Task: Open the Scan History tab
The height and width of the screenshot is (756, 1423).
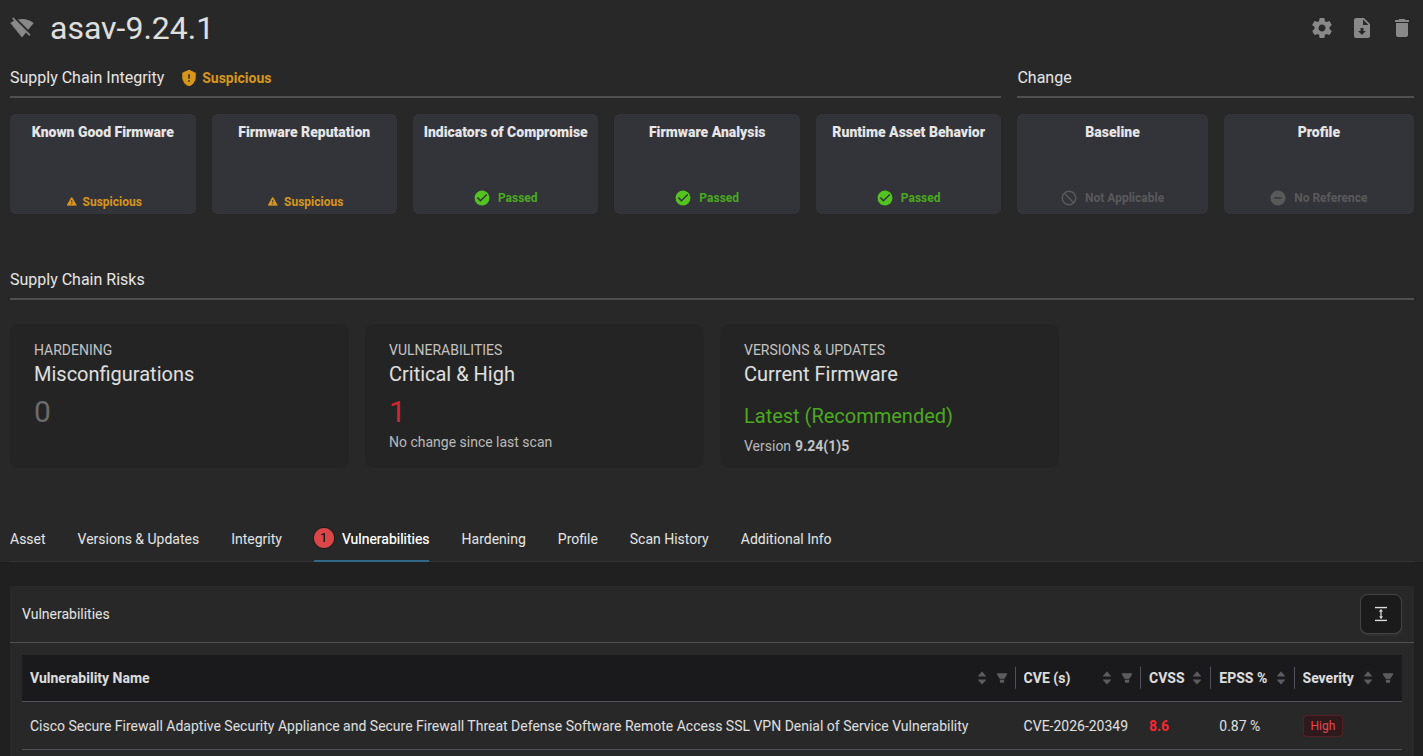Action: point(669,539)
